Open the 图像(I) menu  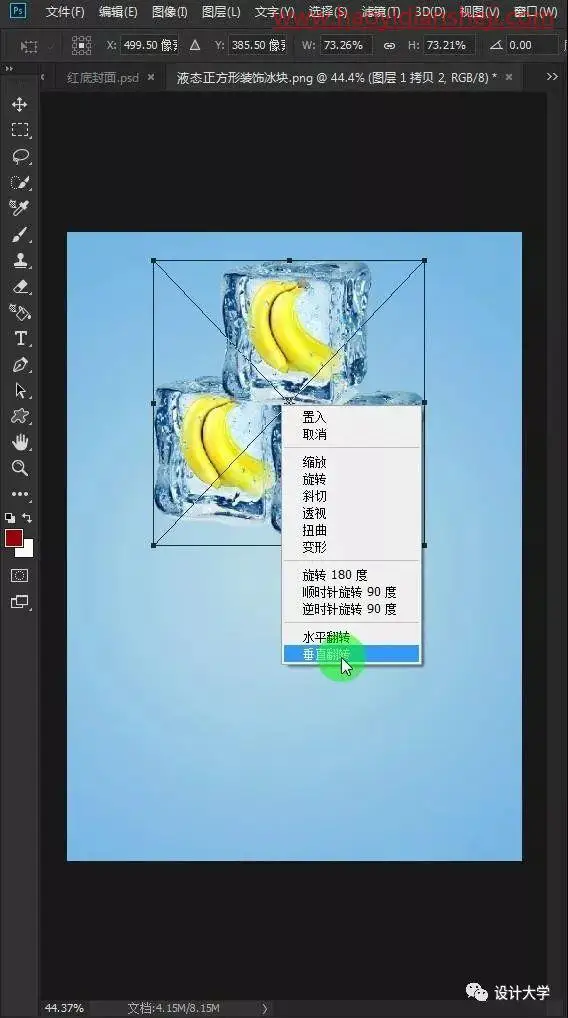click(169, 12)
